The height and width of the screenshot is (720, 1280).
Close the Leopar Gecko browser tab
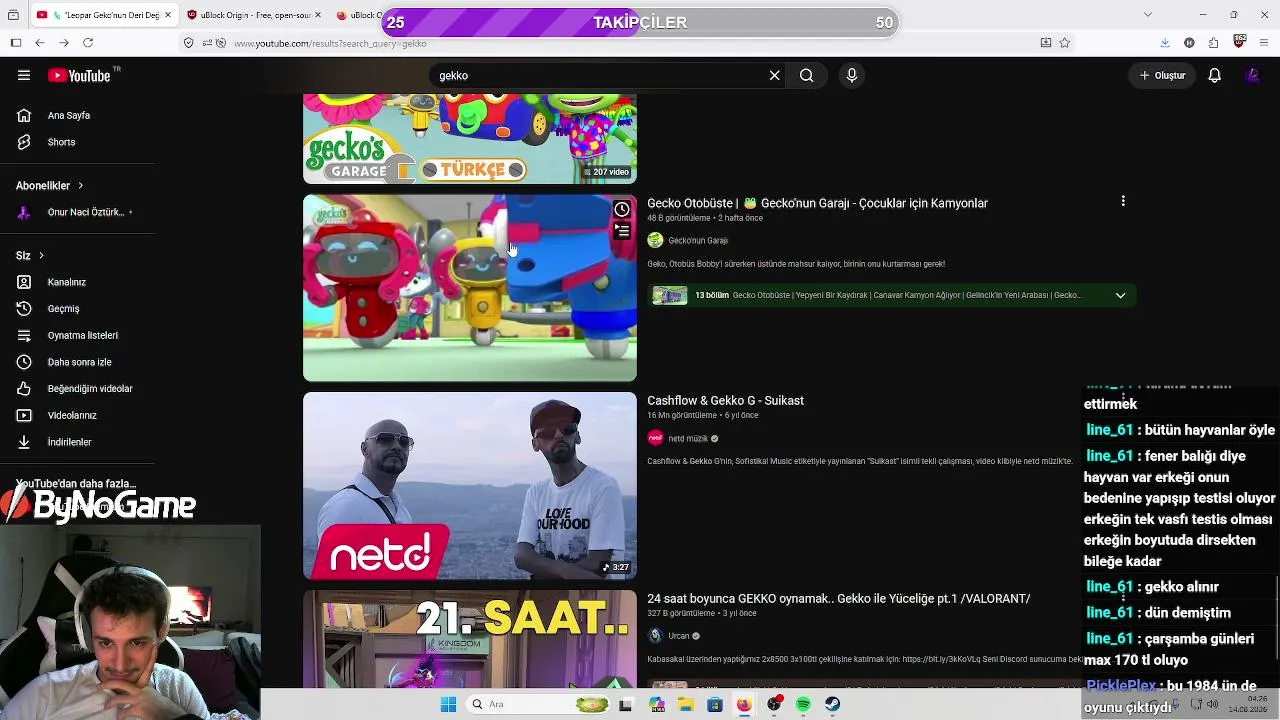click(x=166, y=15)
